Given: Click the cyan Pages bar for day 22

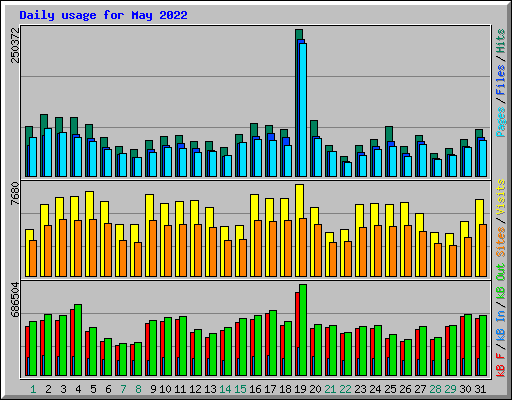Looking at the screenshot, I should 348,169.
